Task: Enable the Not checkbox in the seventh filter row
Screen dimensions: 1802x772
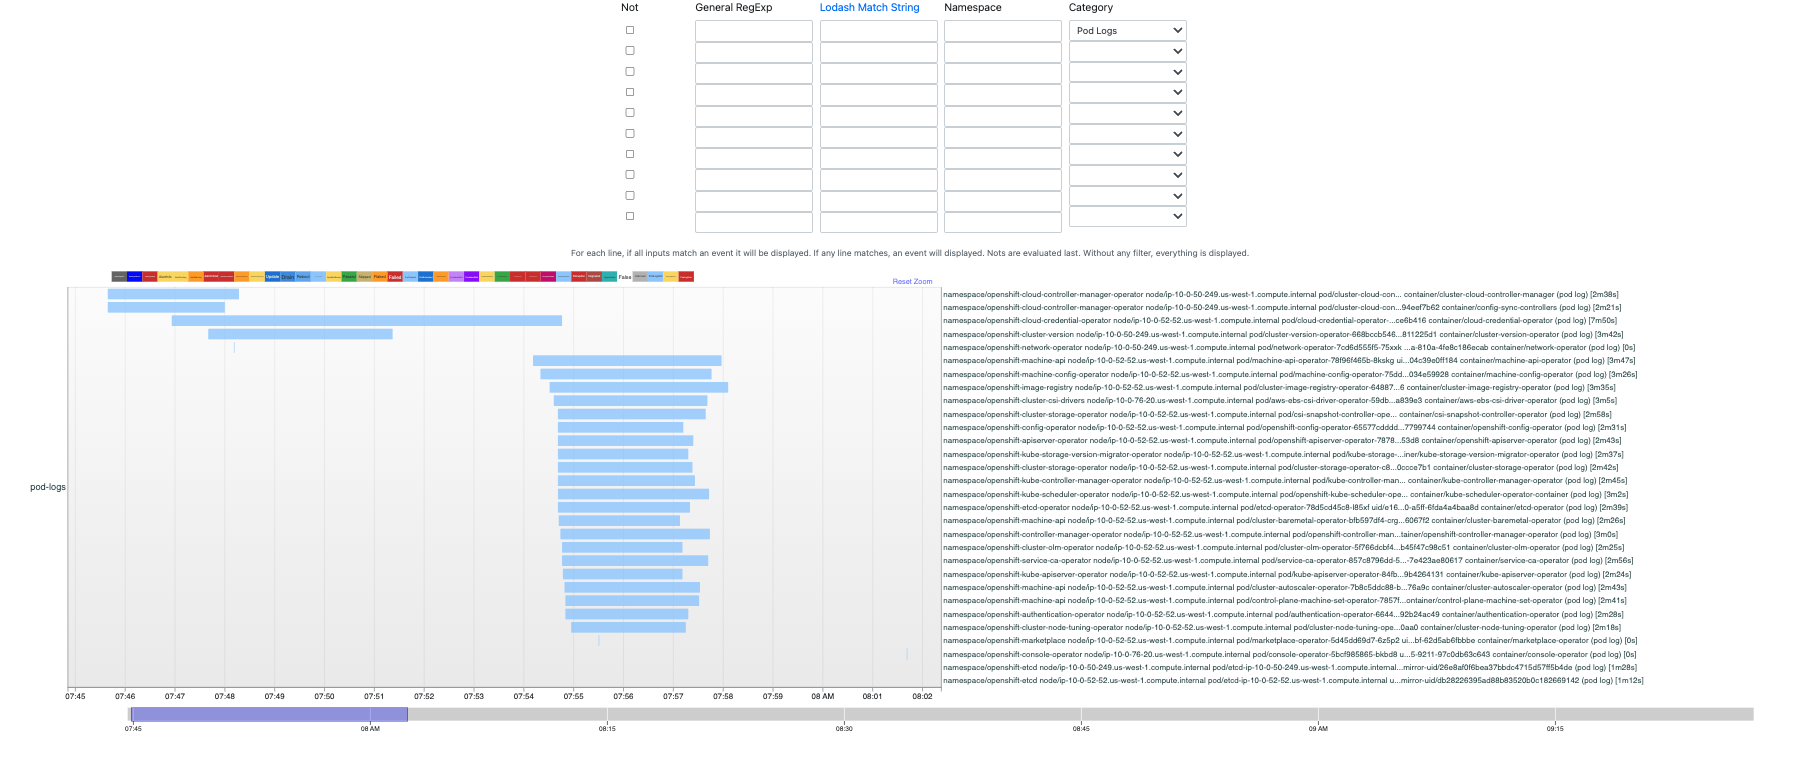Action: [630, 154]
